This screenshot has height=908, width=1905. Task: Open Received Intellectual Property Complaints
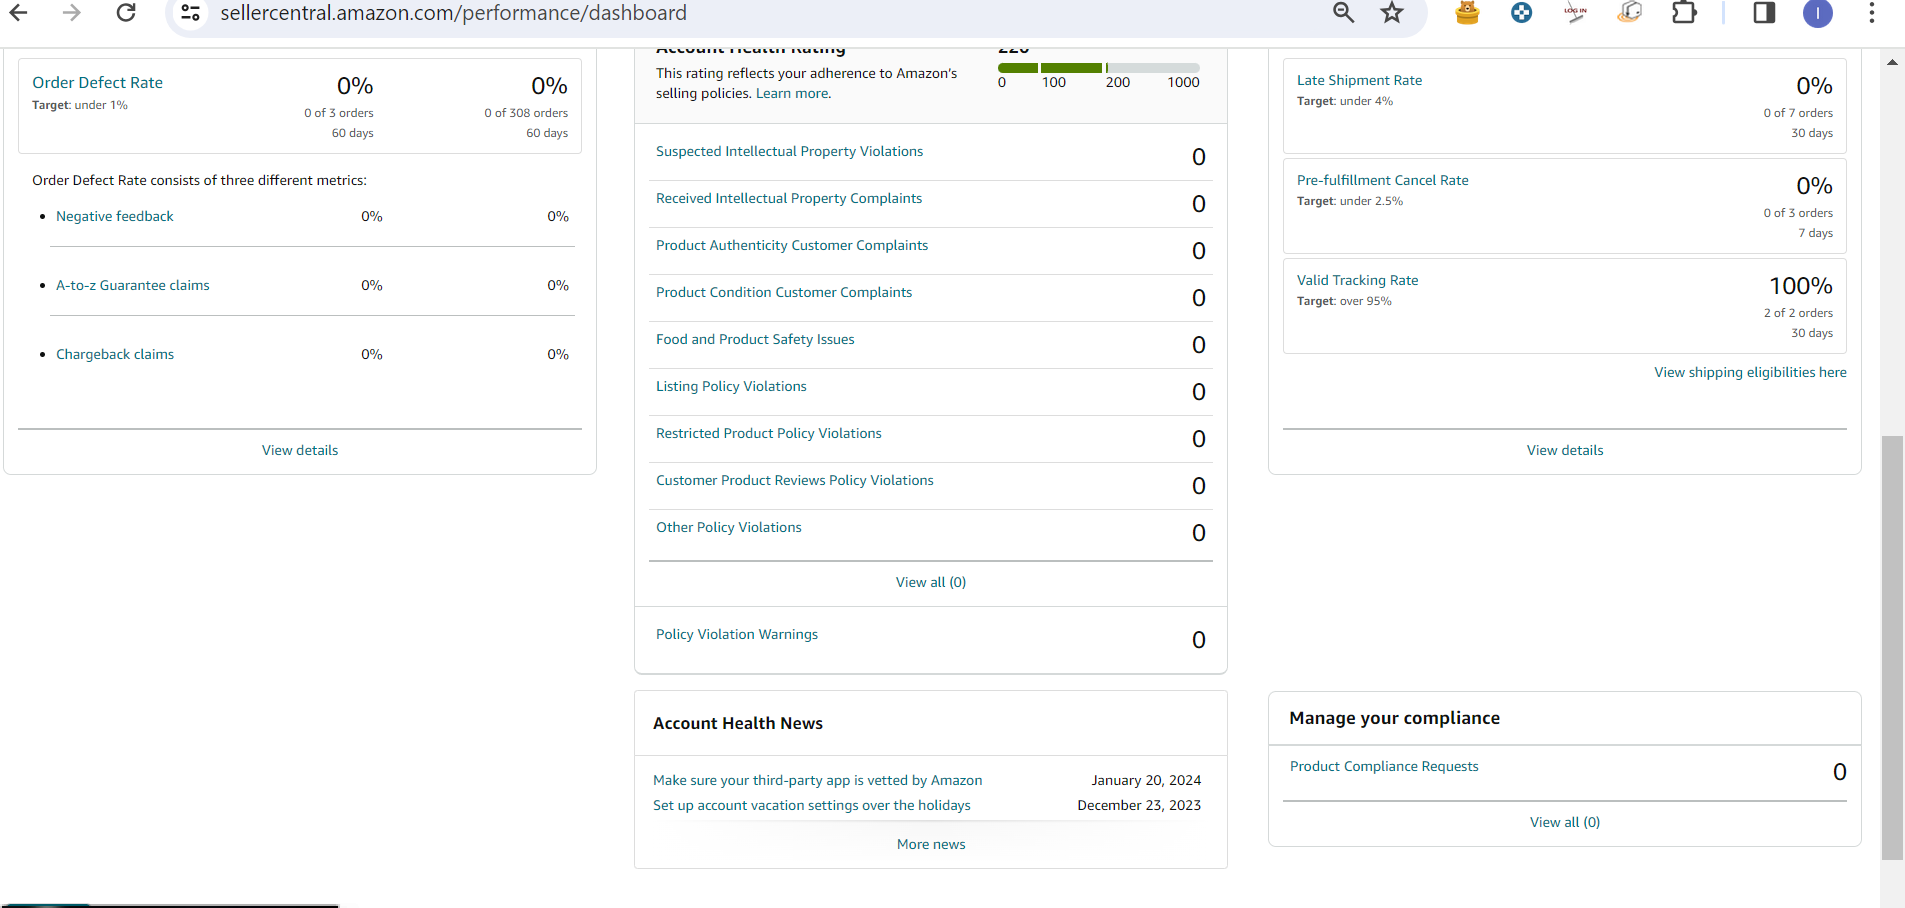pos(789,198)
